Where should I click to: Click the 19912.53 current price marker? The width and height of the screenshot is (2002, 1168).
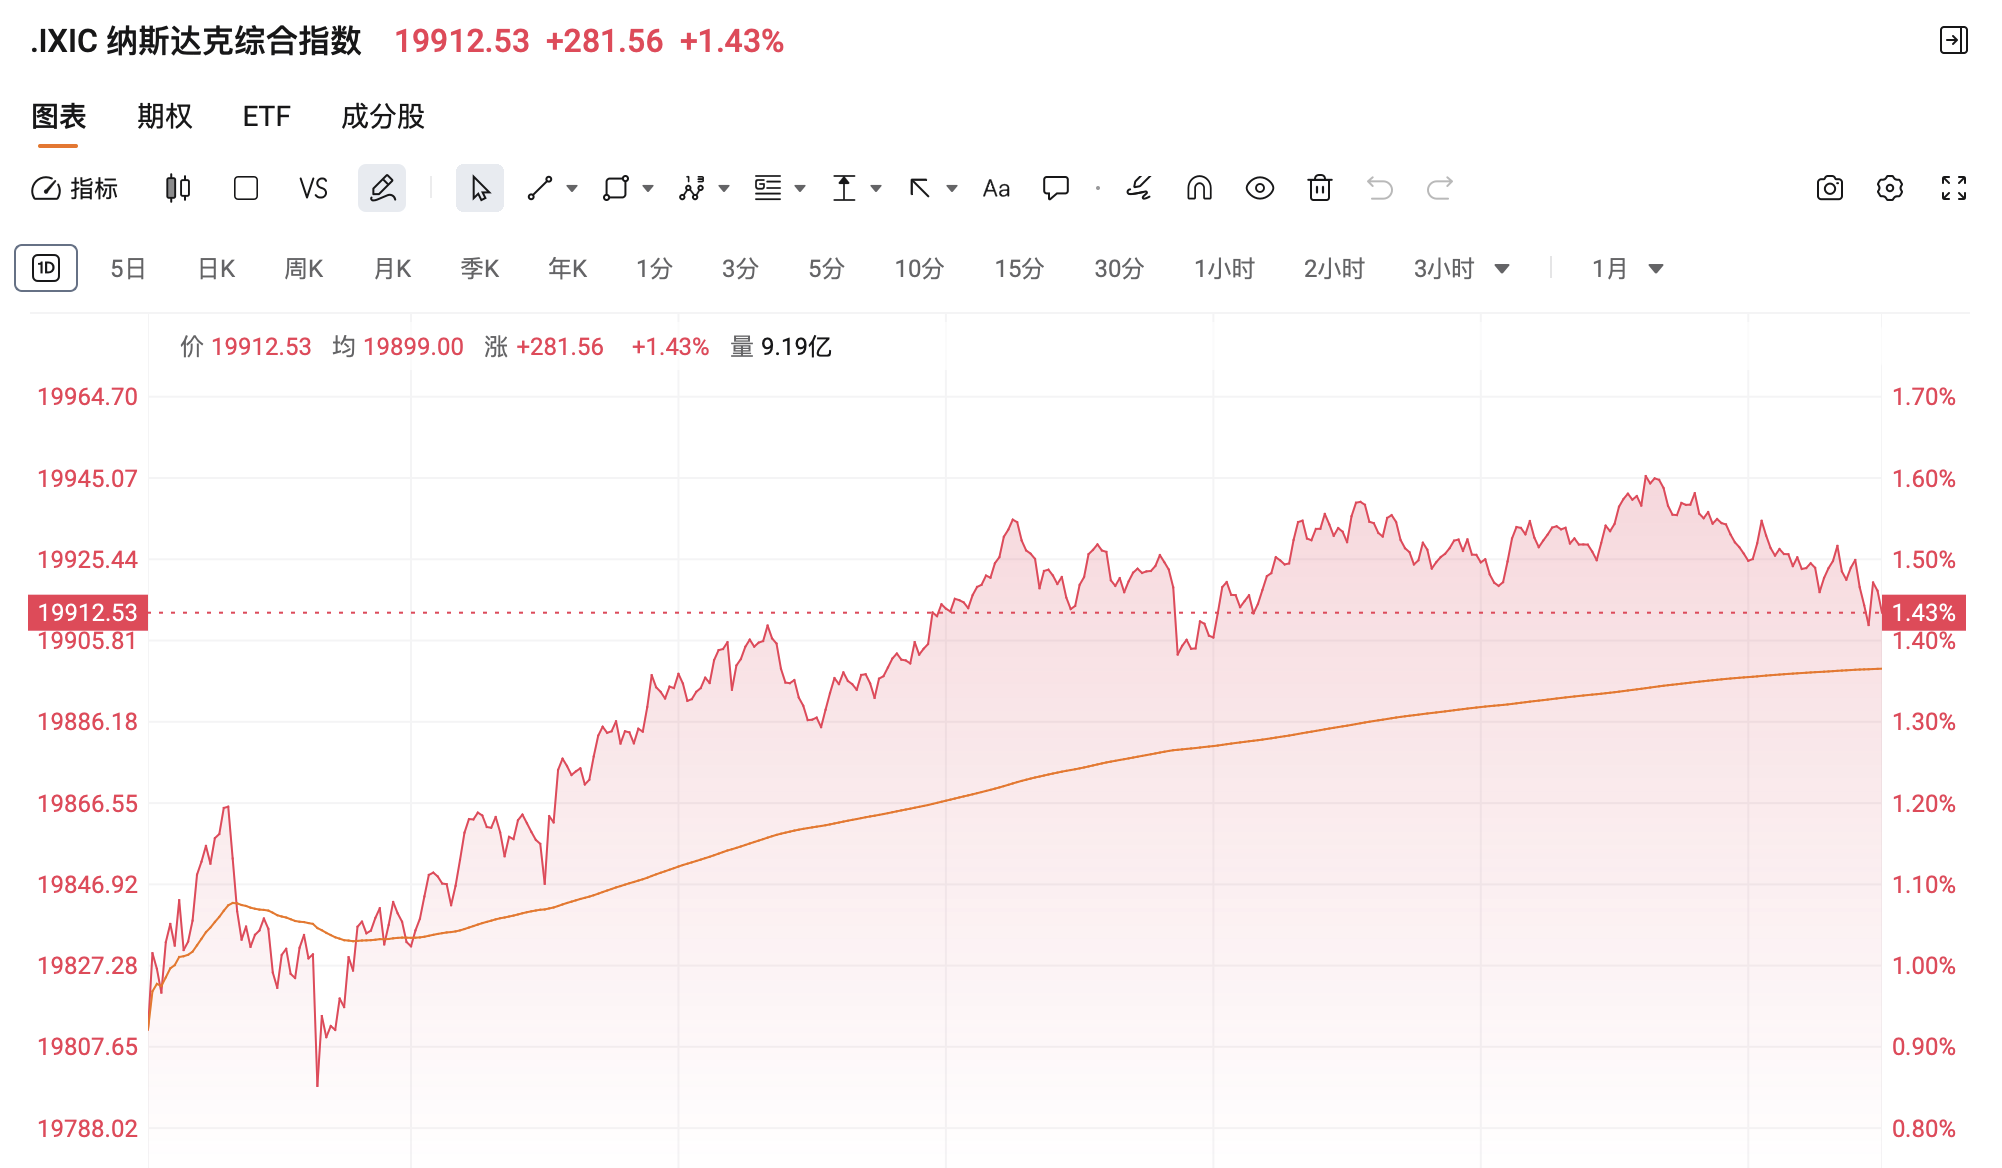pyautogui.click(x=88, y=612)
